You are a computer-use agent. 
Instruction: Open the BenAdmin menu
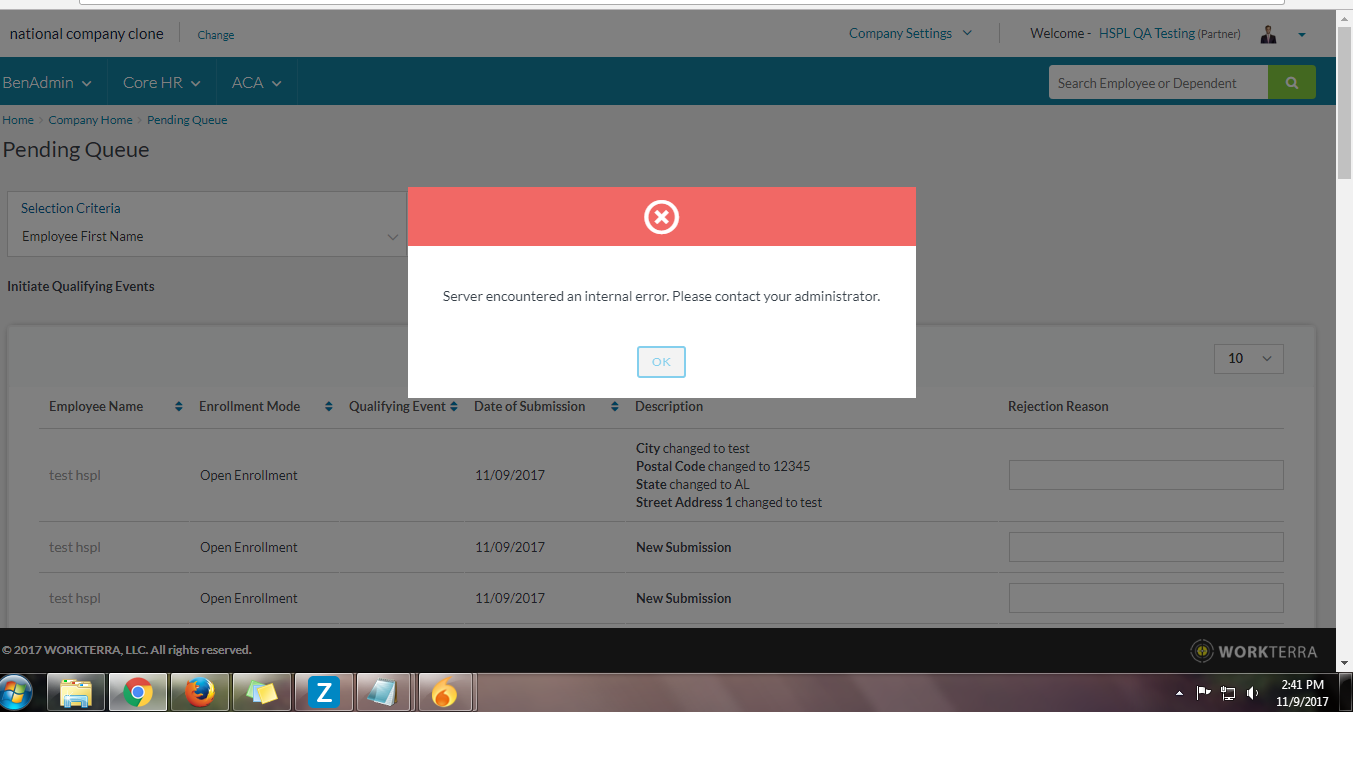[x=47, y=83]
